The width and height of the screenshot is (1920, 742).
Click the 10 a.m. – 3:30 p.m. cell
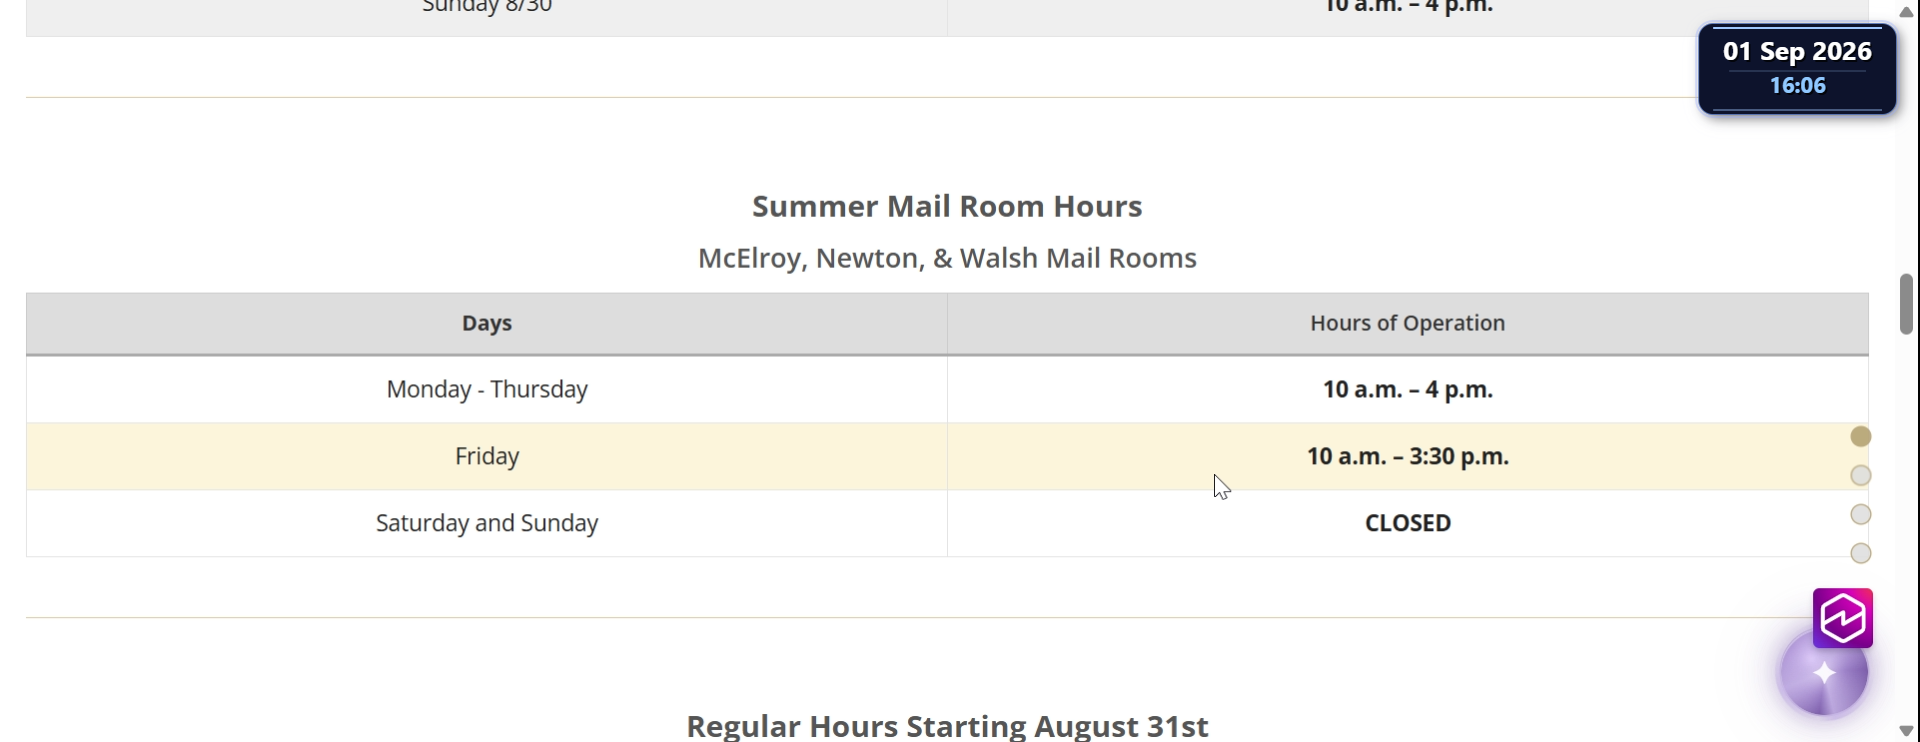point(1407,456)
